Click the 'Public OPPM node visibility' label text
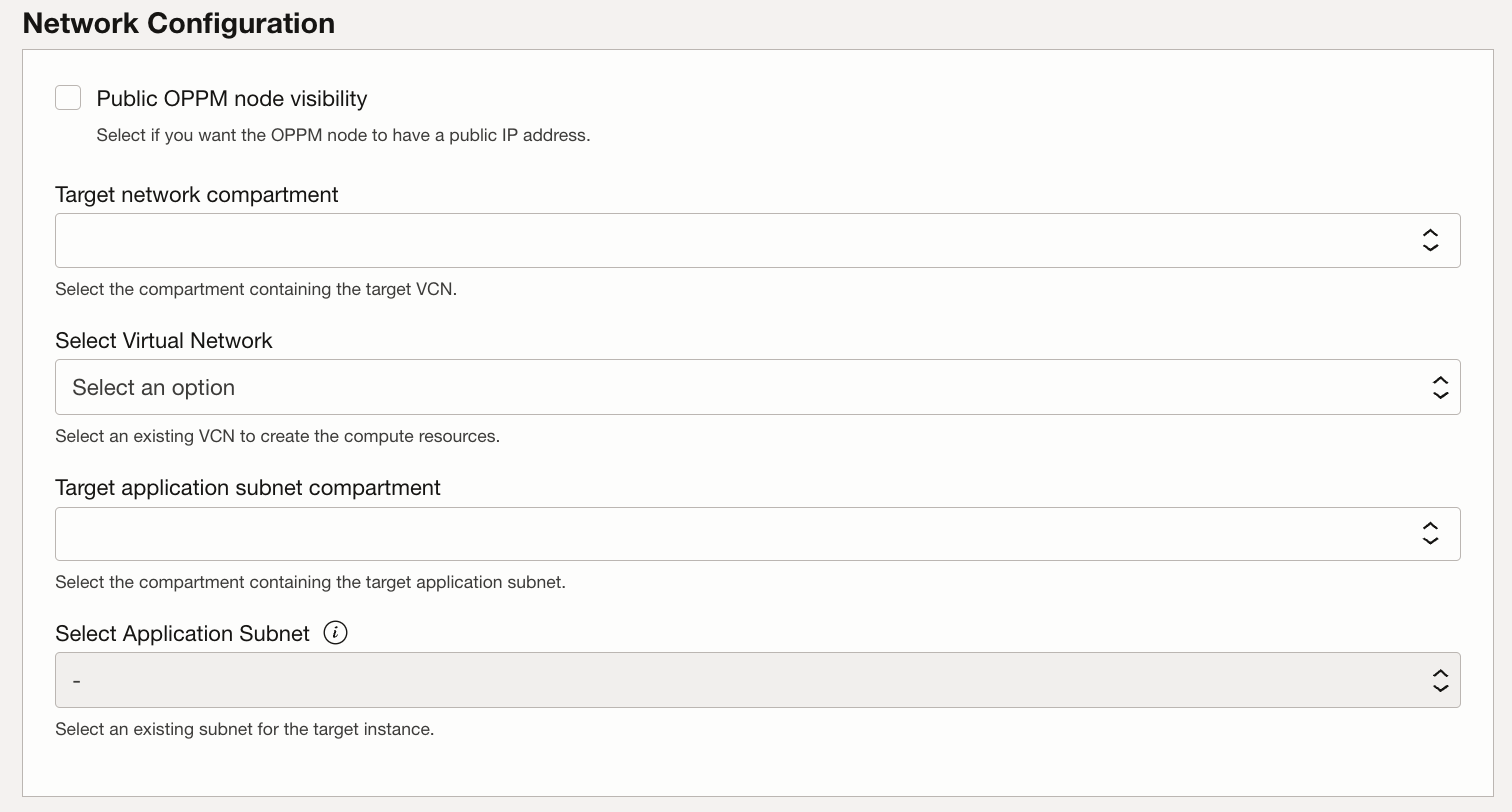Viewport: 1512px width, 812px height. click(x=231, y=99)
